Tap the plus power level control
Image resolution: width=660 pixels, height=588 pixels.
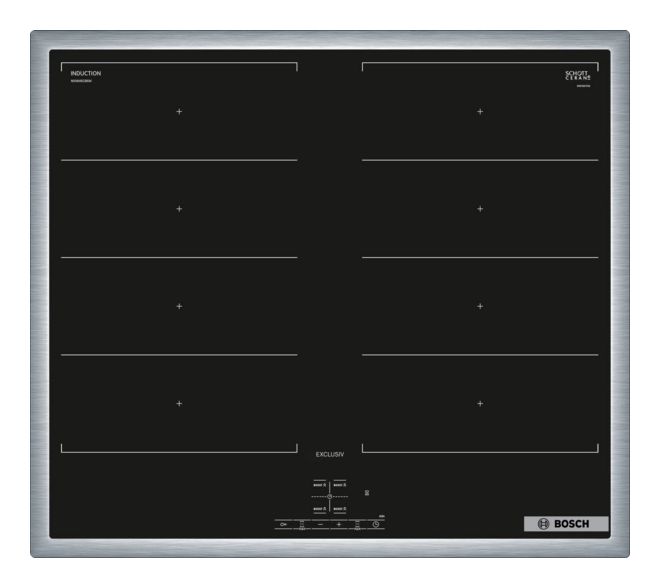click(339, 524)
